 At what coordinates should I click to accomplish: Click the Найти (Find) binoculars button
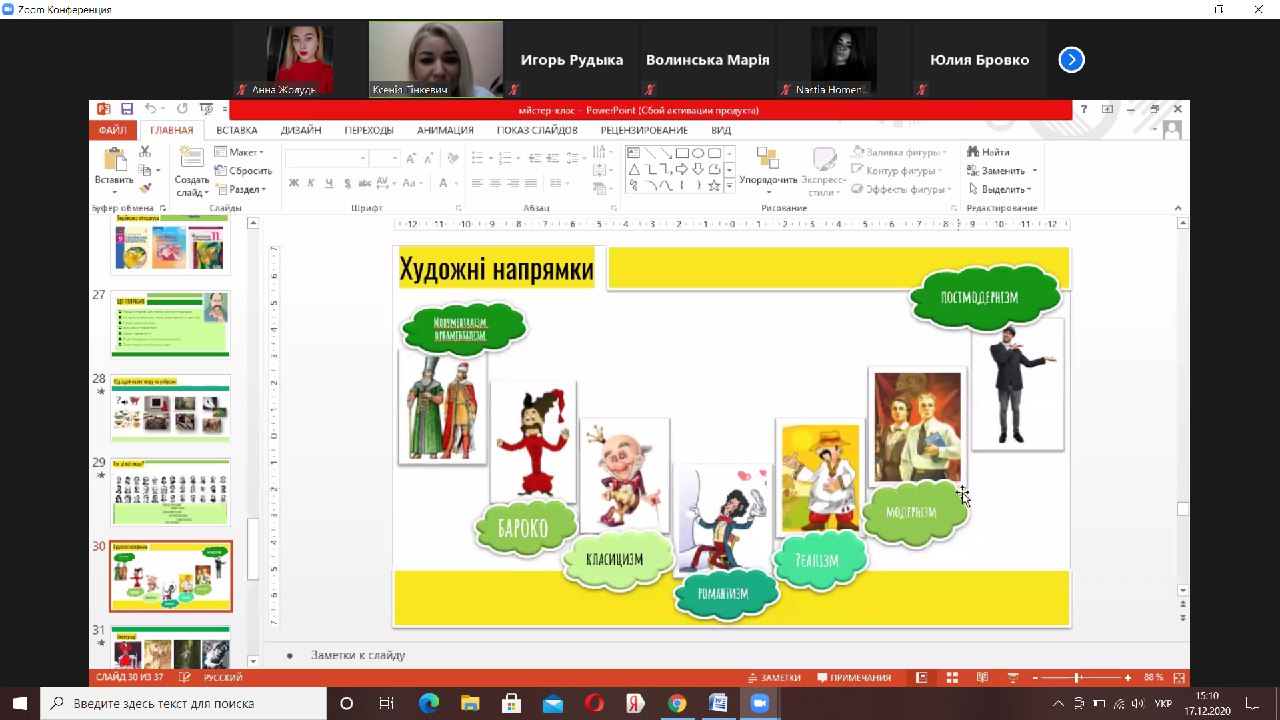click(988, 152)
